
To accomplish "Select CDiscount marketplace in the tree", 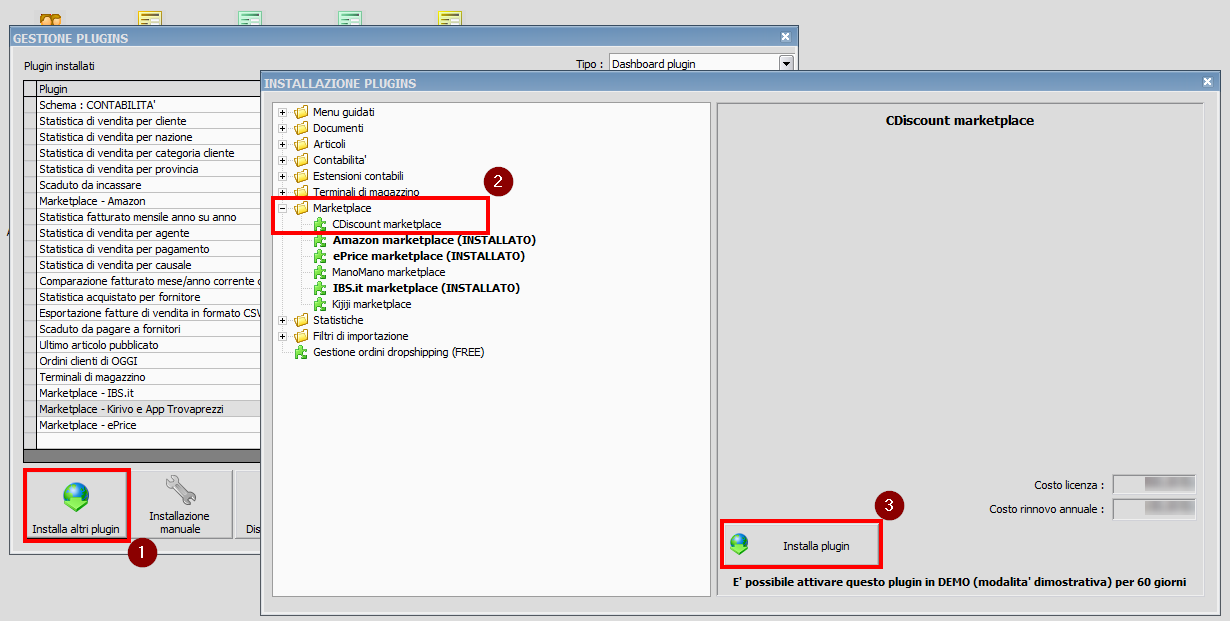I will coord(386,224).
